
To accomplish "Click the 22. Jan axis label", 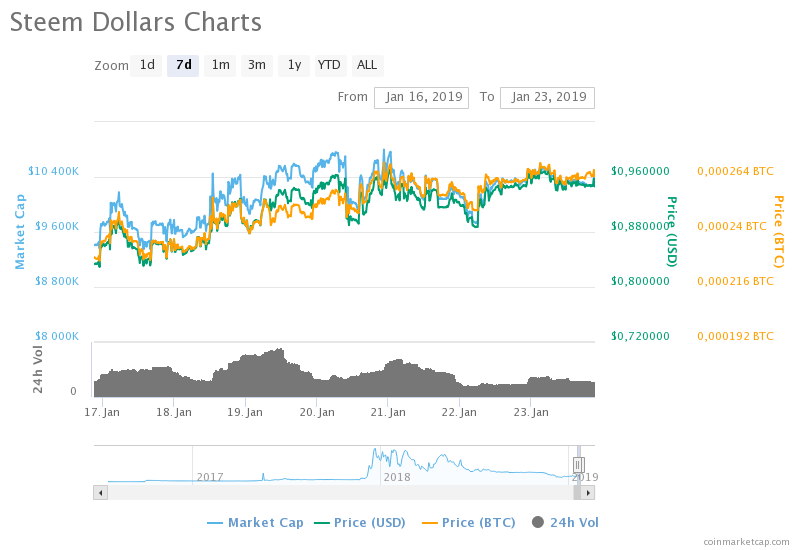I will tap(459, 412).
